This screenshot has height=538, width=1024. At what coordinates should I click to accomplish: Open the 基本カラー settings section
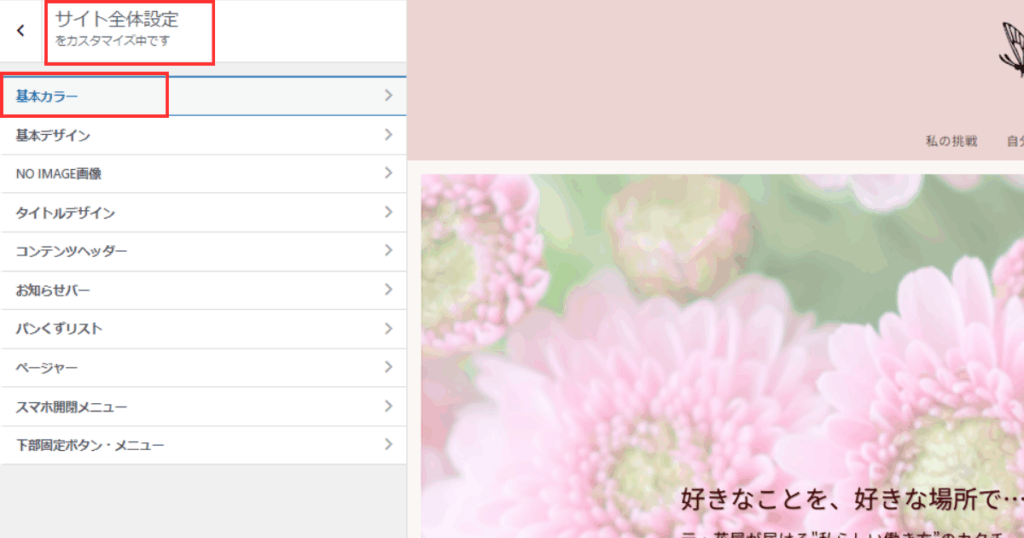tap(48, 96)
